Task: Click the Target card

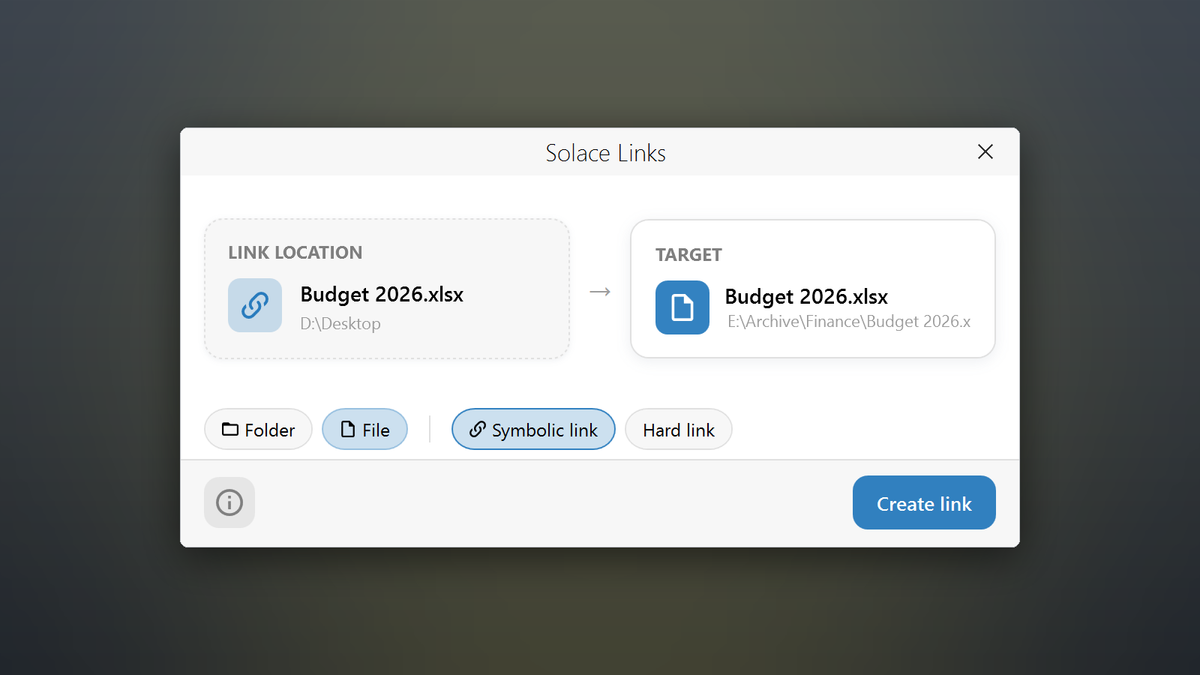Action: 813,288
